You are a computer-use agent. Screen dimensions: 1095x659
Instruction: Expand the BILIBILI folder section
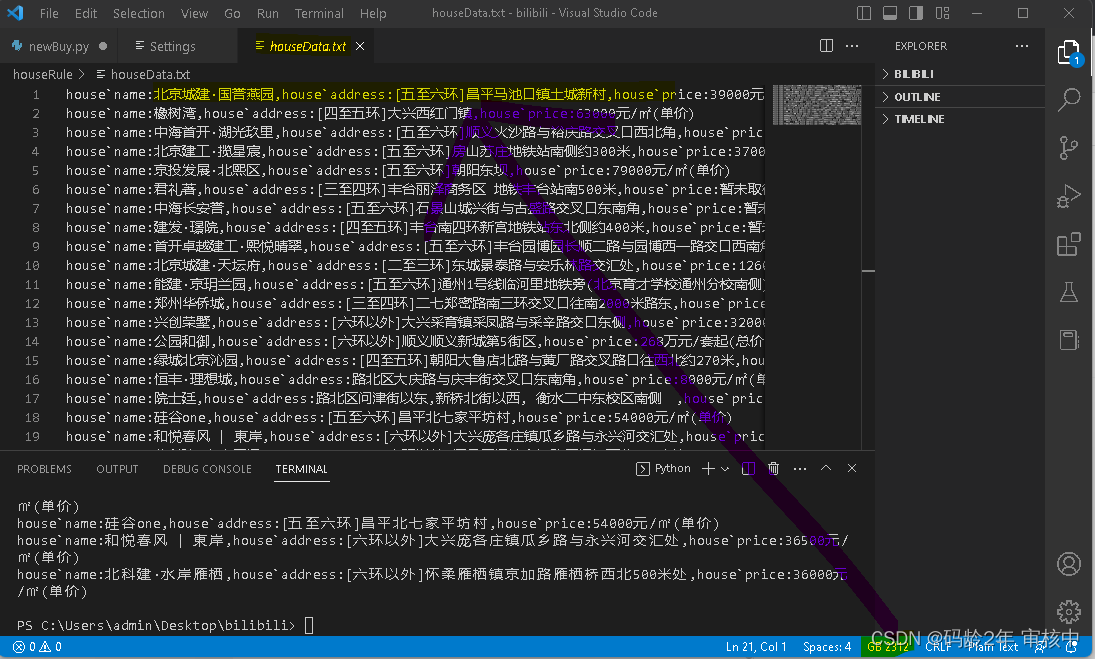tap(960, 74)
